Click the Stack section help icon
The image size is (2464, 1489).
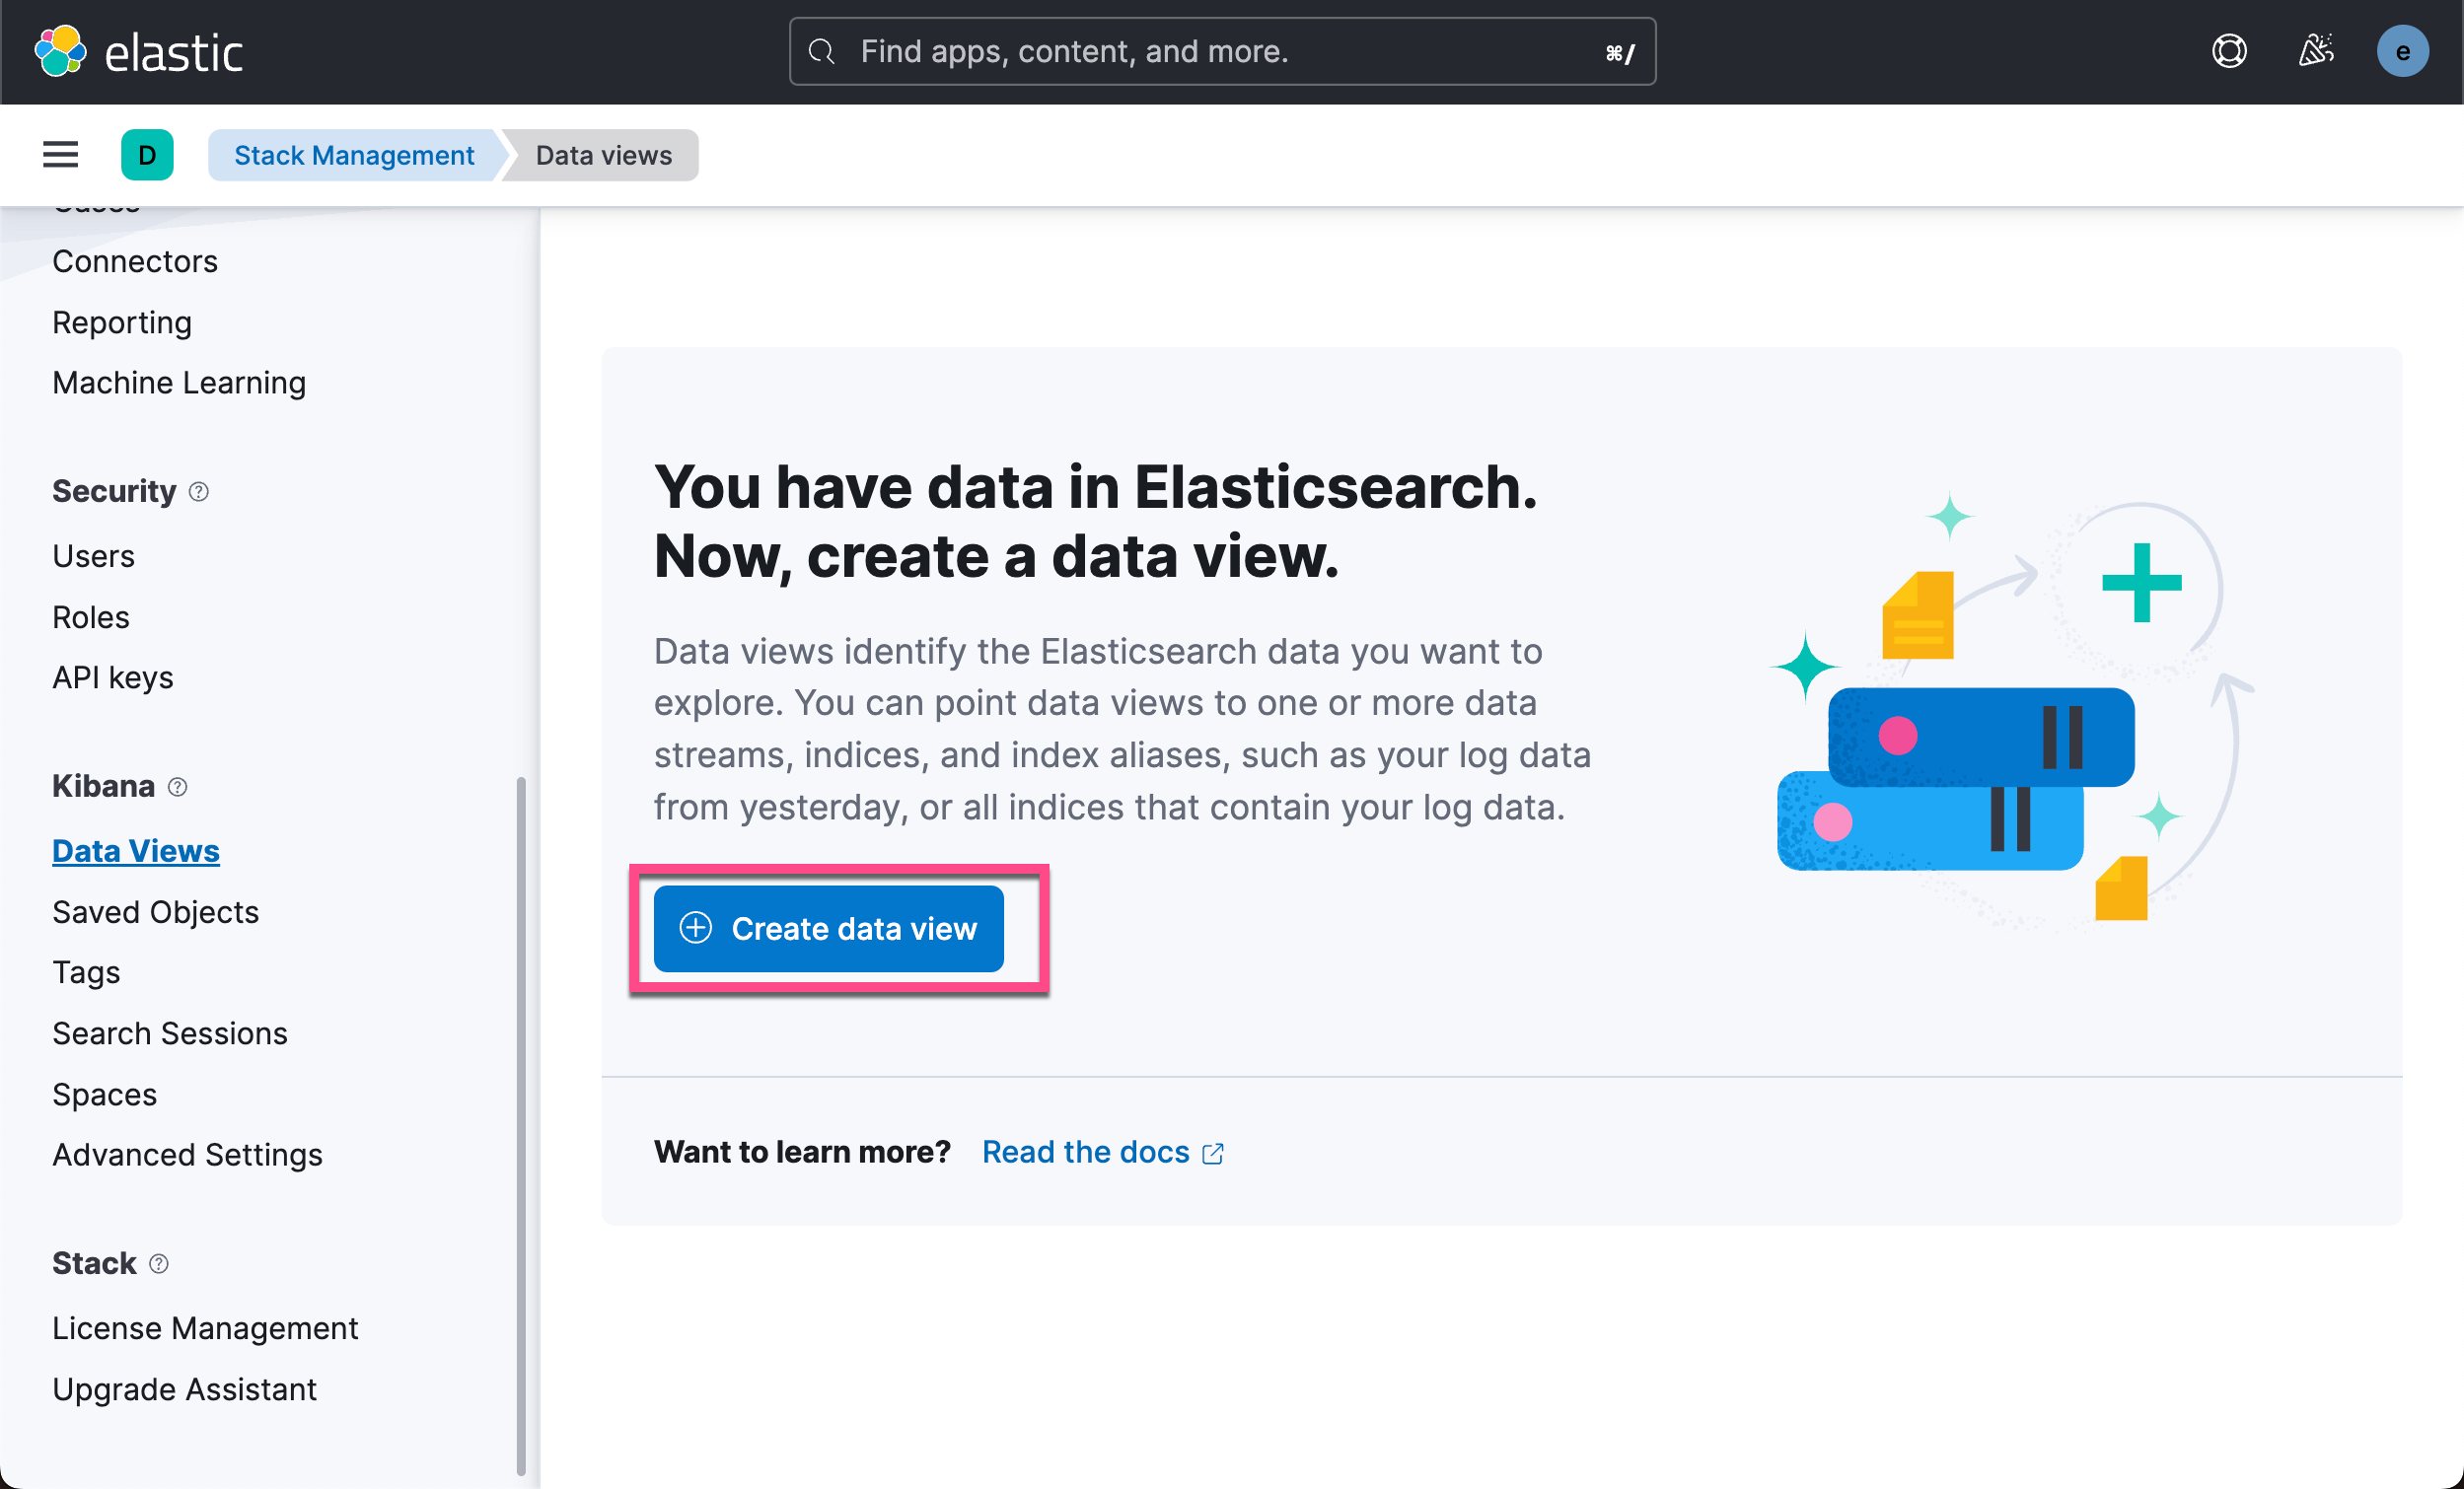point(159,1264)
